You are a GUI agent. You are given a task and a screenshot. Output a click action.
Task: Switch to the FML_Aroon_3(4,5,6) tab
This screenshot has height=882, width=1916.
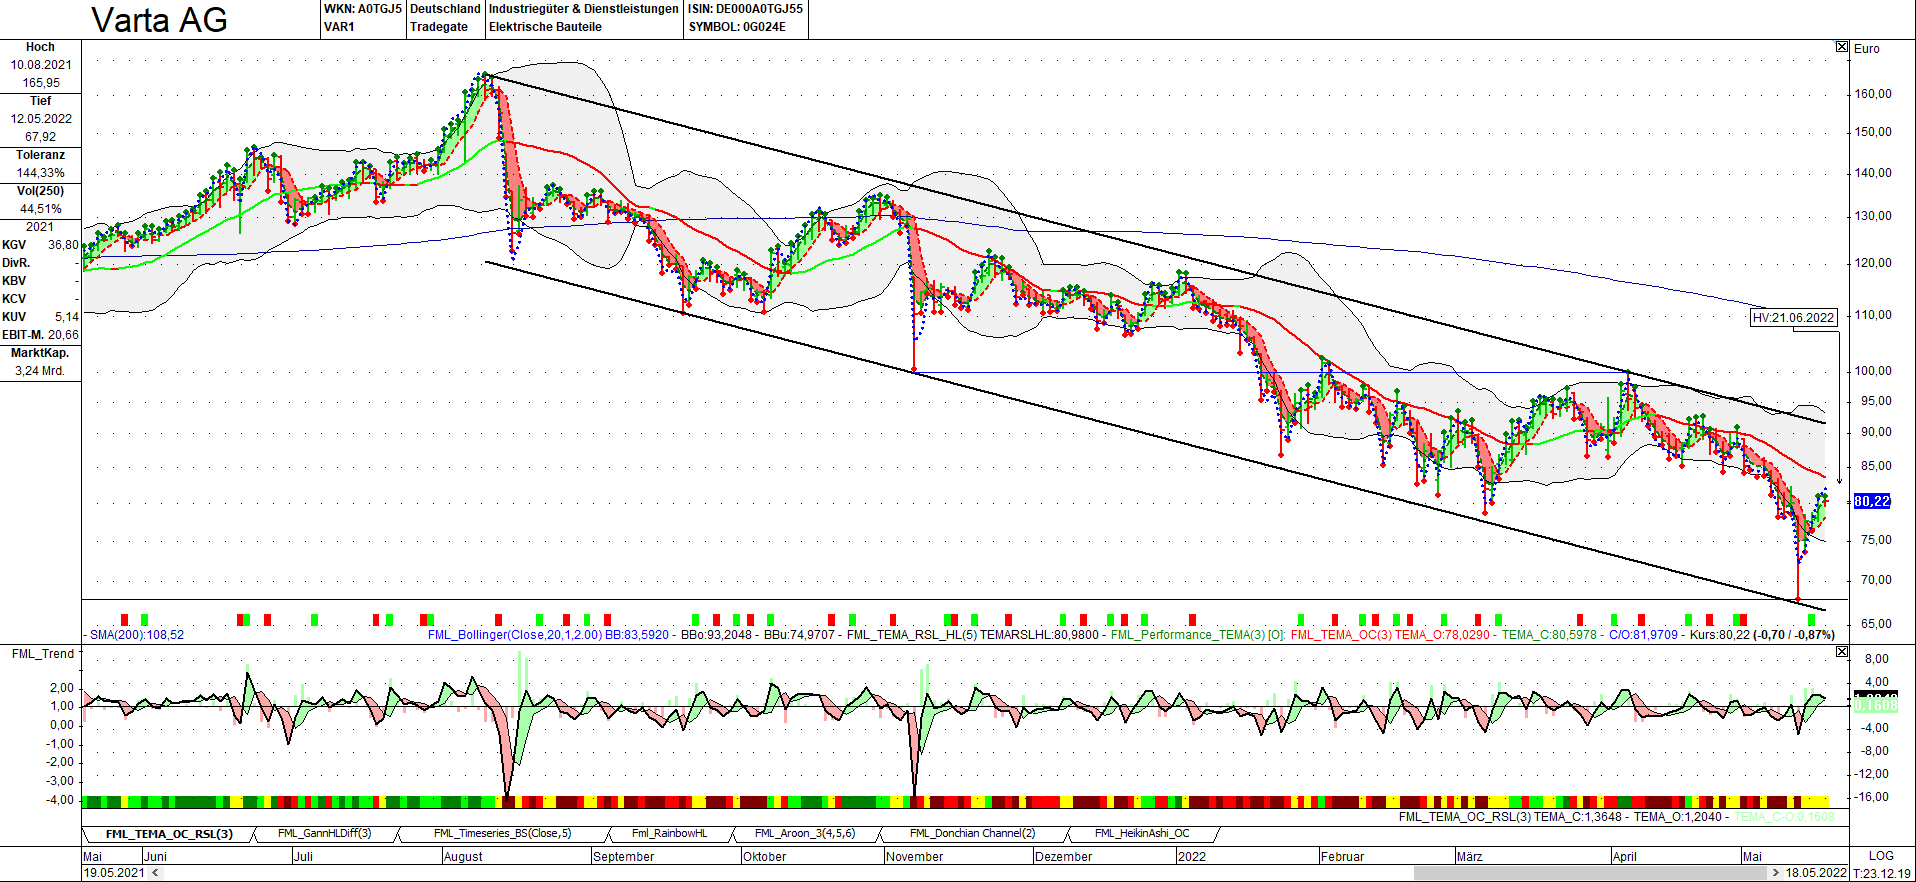[x=805, y=834]
